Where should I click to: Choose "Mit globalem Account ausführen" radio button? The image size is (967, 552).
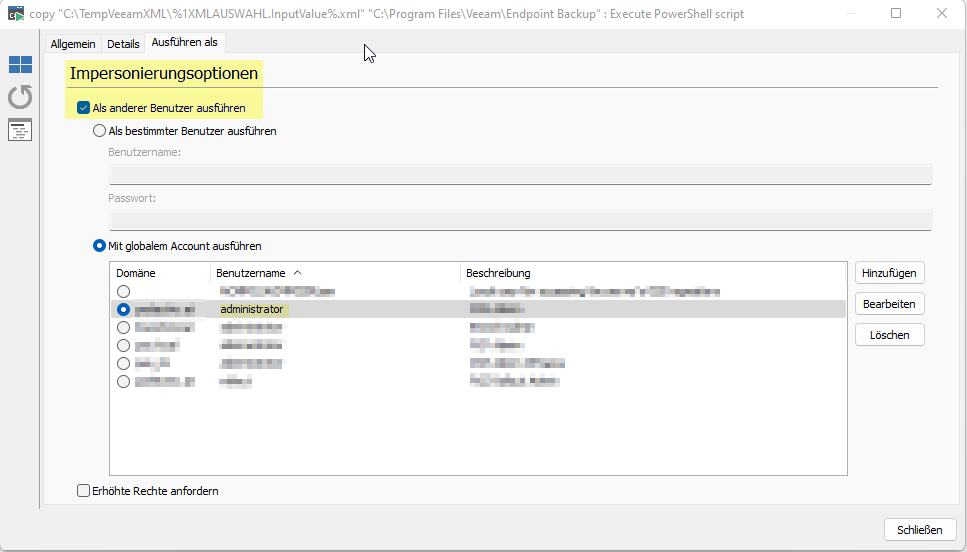point(99,246)
